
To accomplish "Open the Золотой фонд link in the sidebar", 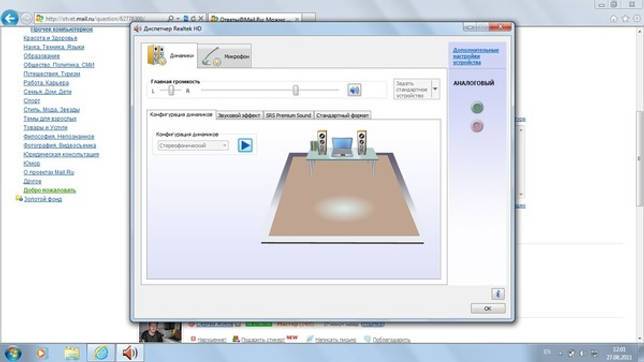I will pyautogui.click(x=43, y=199).
